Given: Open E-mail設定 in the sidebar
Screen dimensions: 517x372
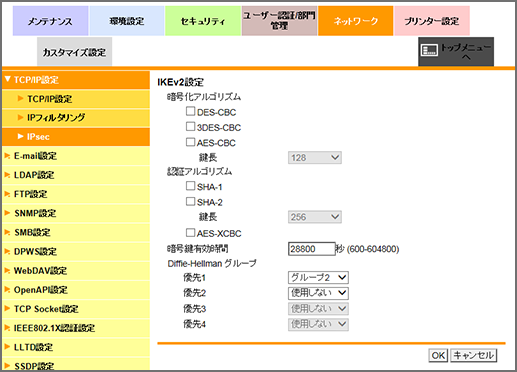Looking at the screenshot, I should [x=76, y=156].
